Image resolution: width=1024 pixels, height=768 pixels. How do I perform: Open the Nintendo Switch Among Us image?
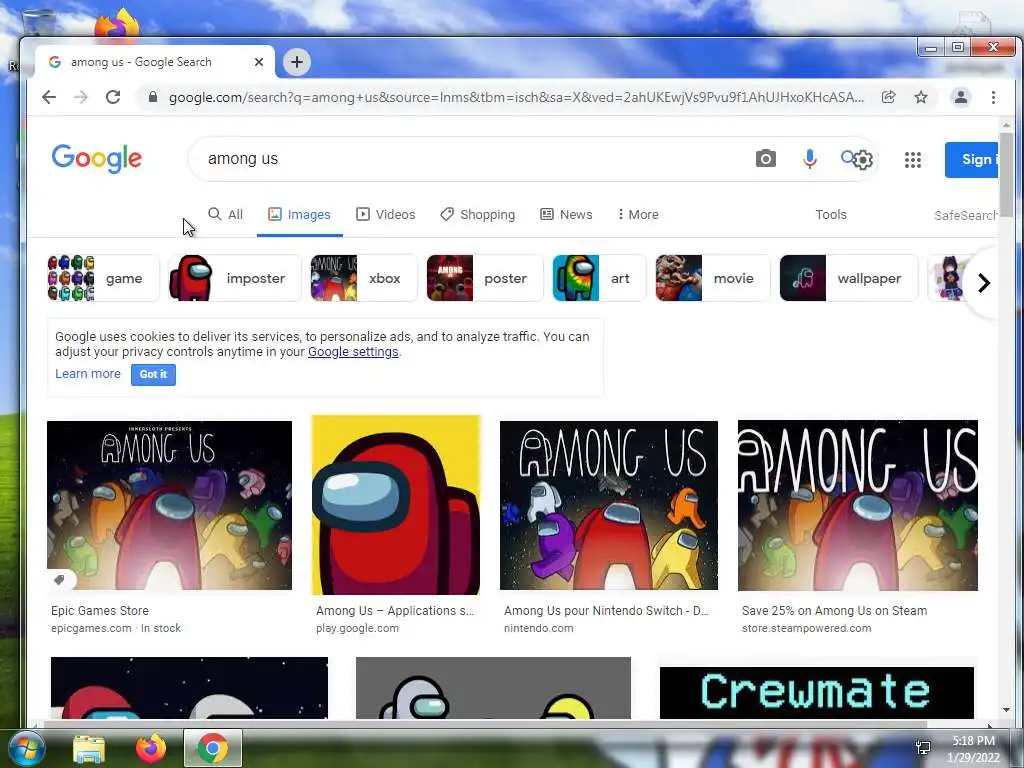click(609, 505)
